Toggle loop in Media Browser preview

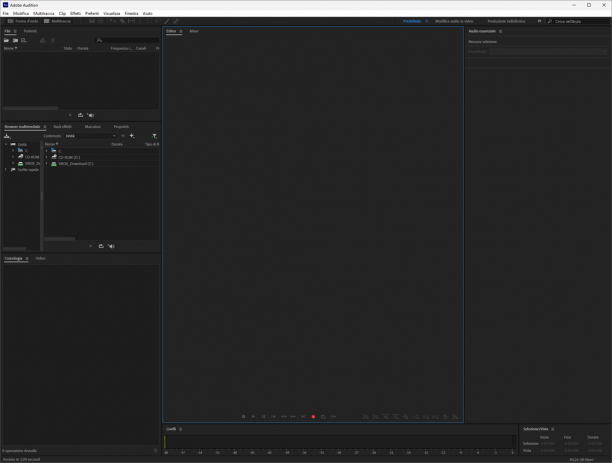[x=101, y=246]
